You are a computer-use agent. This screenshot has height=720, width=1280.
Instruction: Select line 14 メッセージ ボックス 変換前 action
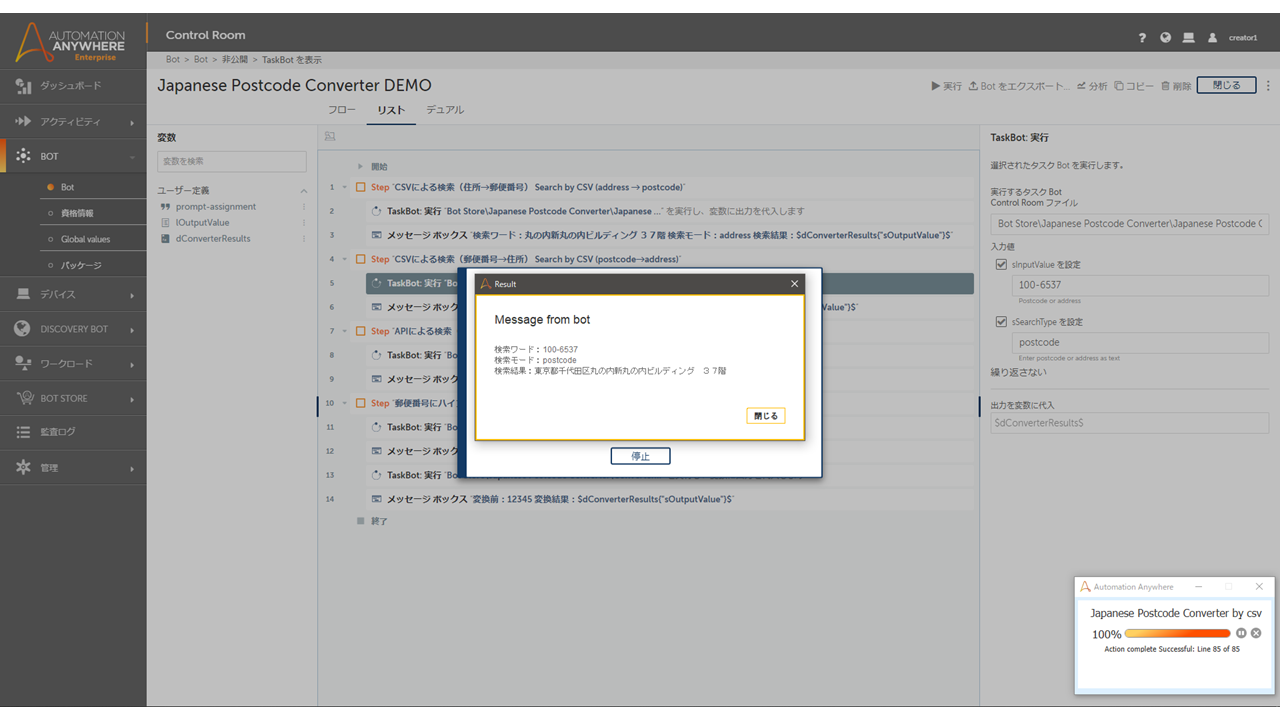click(x=670, y=499)
